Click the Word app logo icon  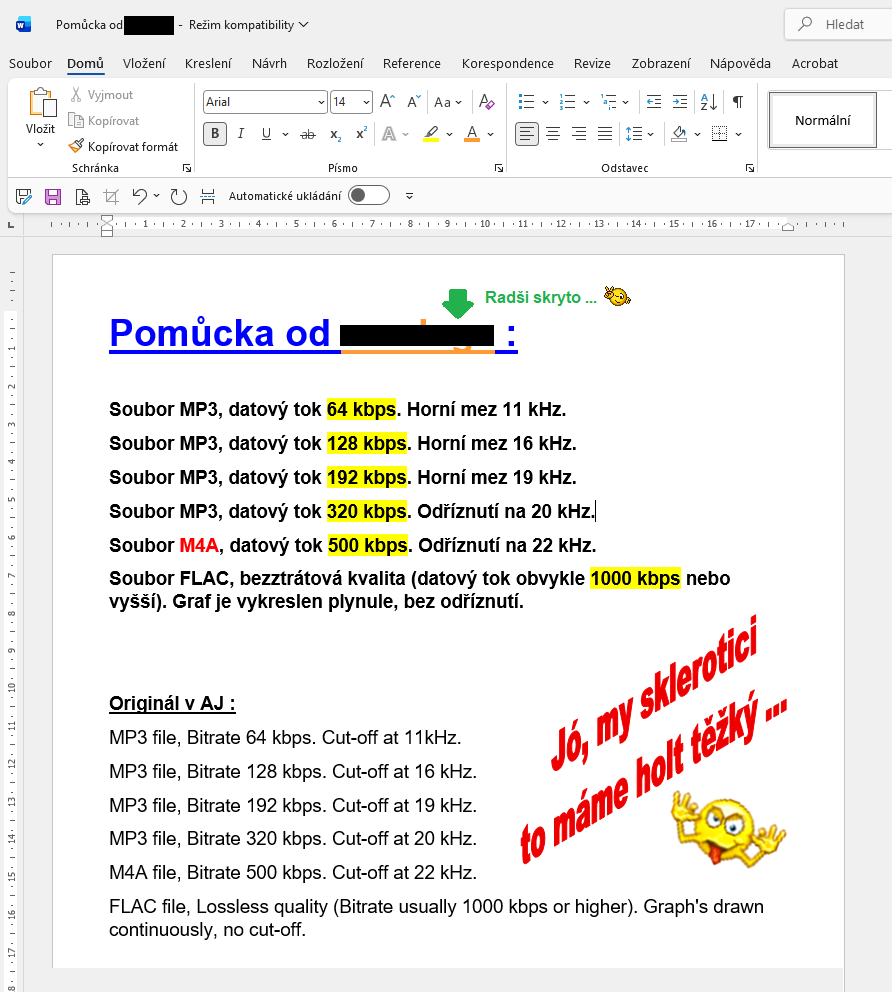(23, 25)
